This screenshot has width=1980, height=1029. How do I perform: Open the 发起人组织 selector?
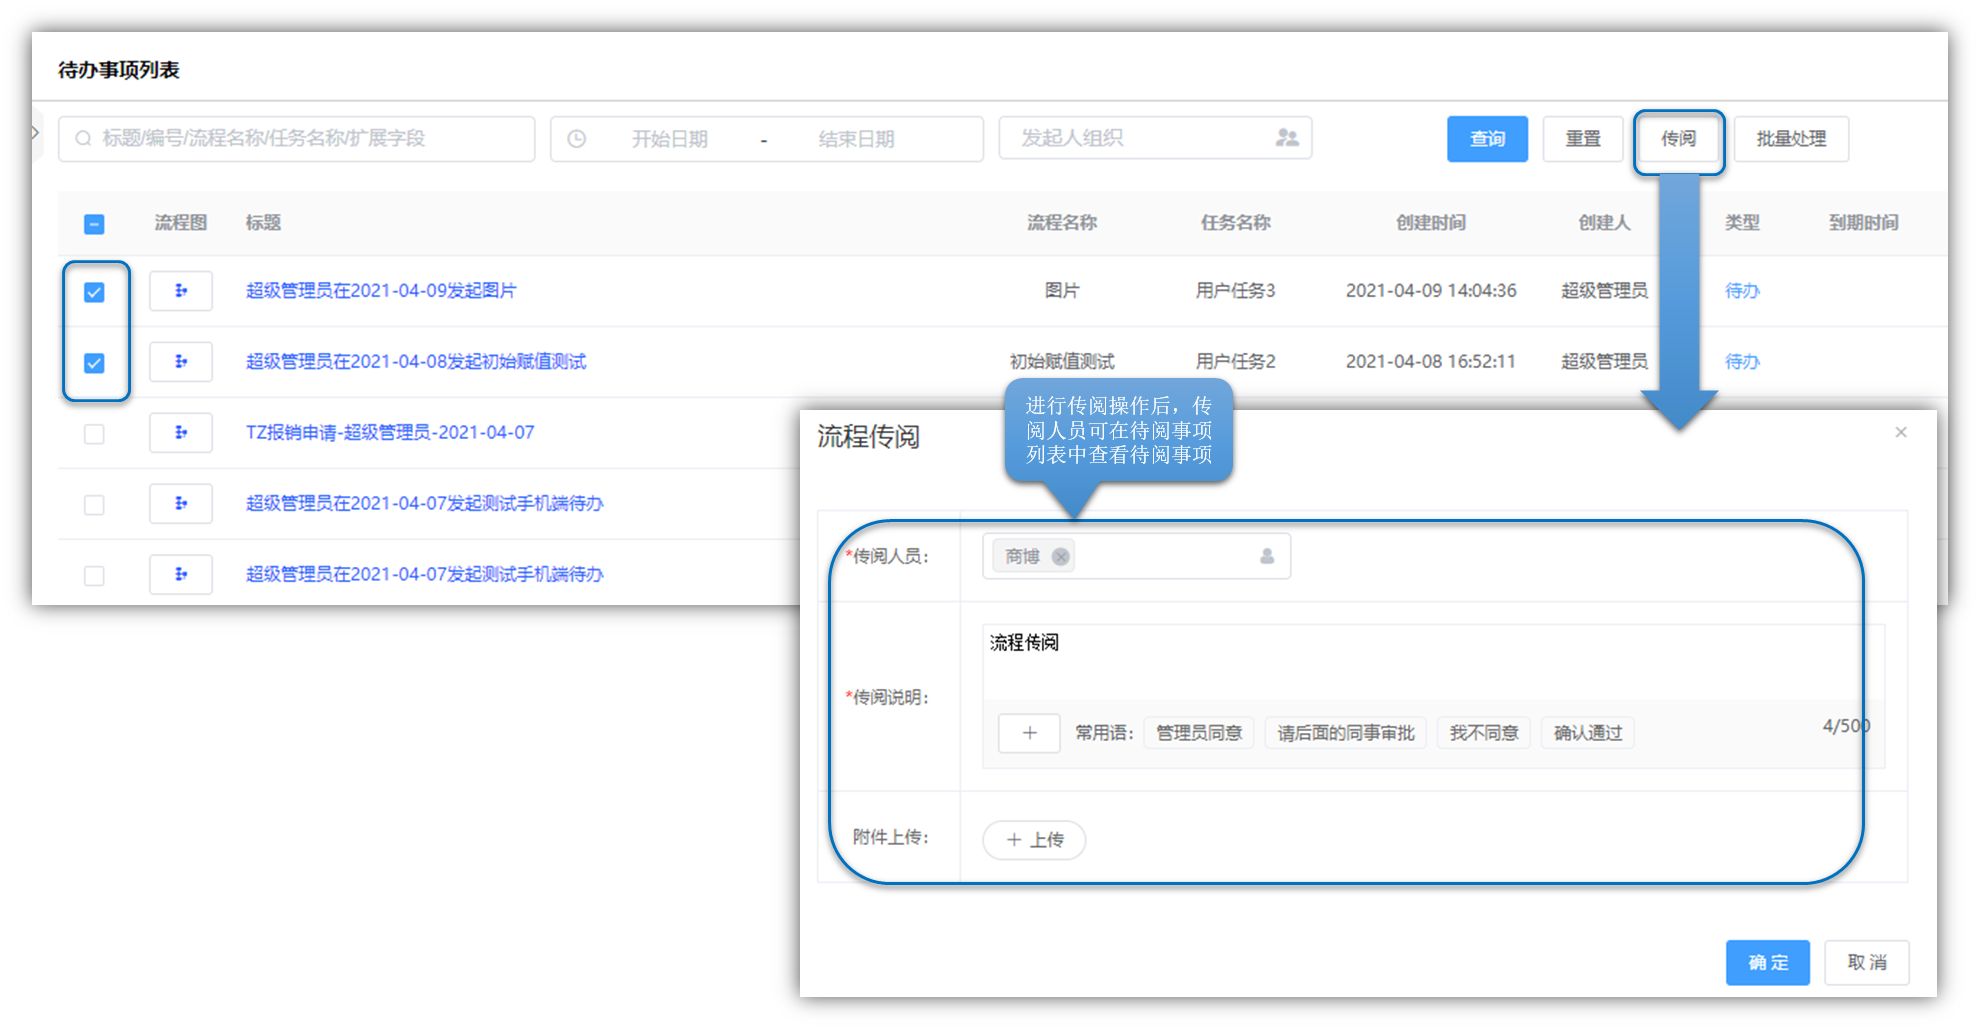pyautogui.click(x=1140, y=138)
